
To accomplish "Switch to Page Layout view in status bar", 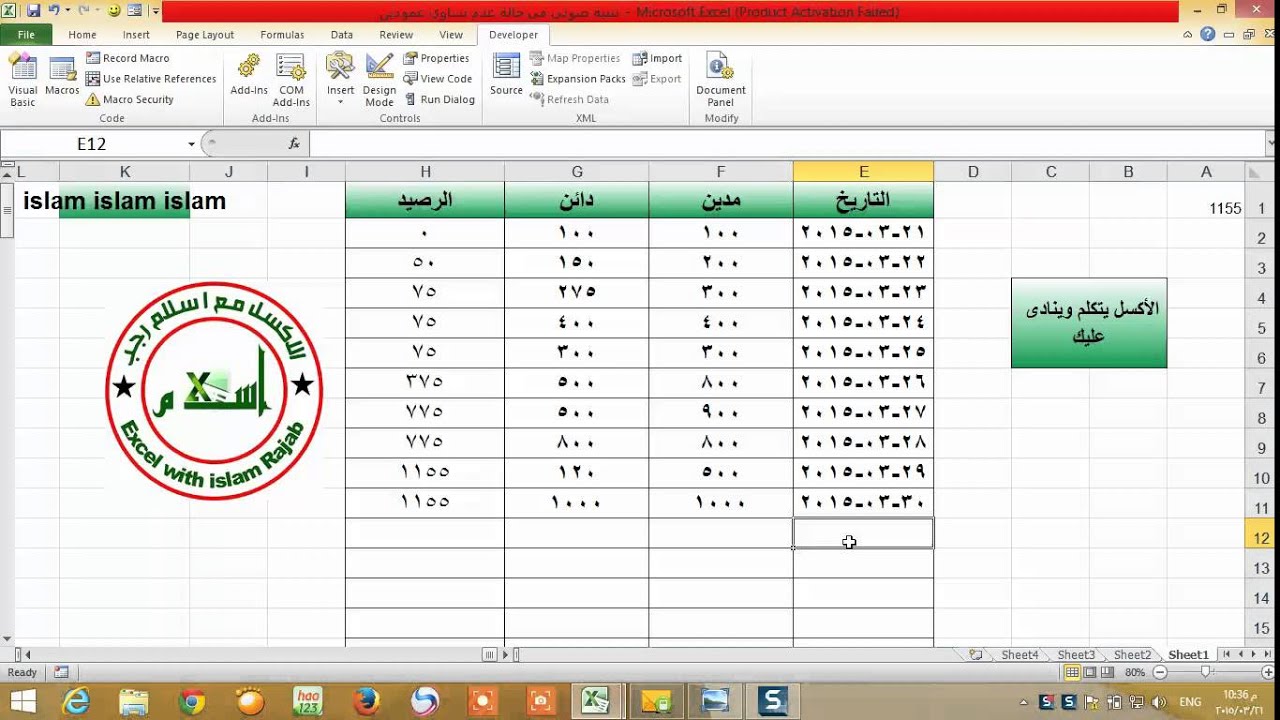I will [1091, 673].
